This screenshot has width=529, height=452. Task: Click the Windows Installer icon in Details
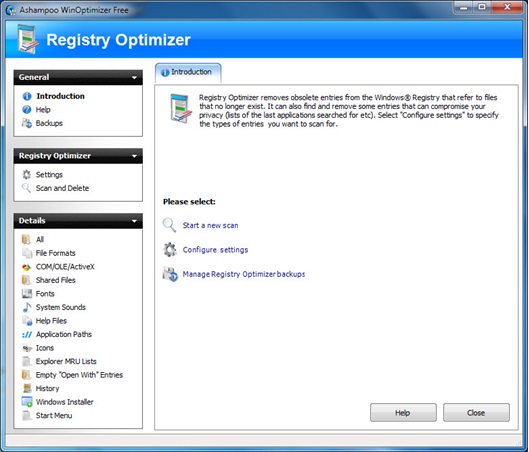point(27,402)
